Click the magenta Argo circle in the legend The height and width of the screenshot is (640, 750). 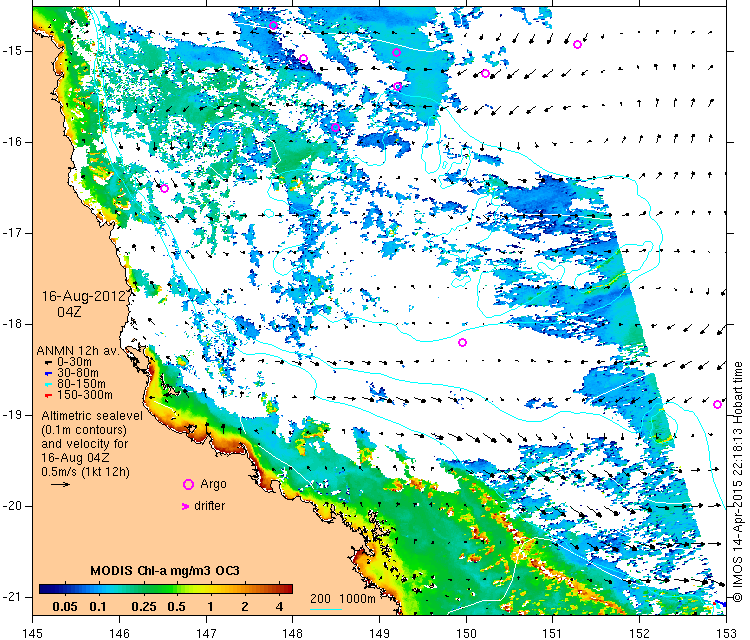point(188,485)
